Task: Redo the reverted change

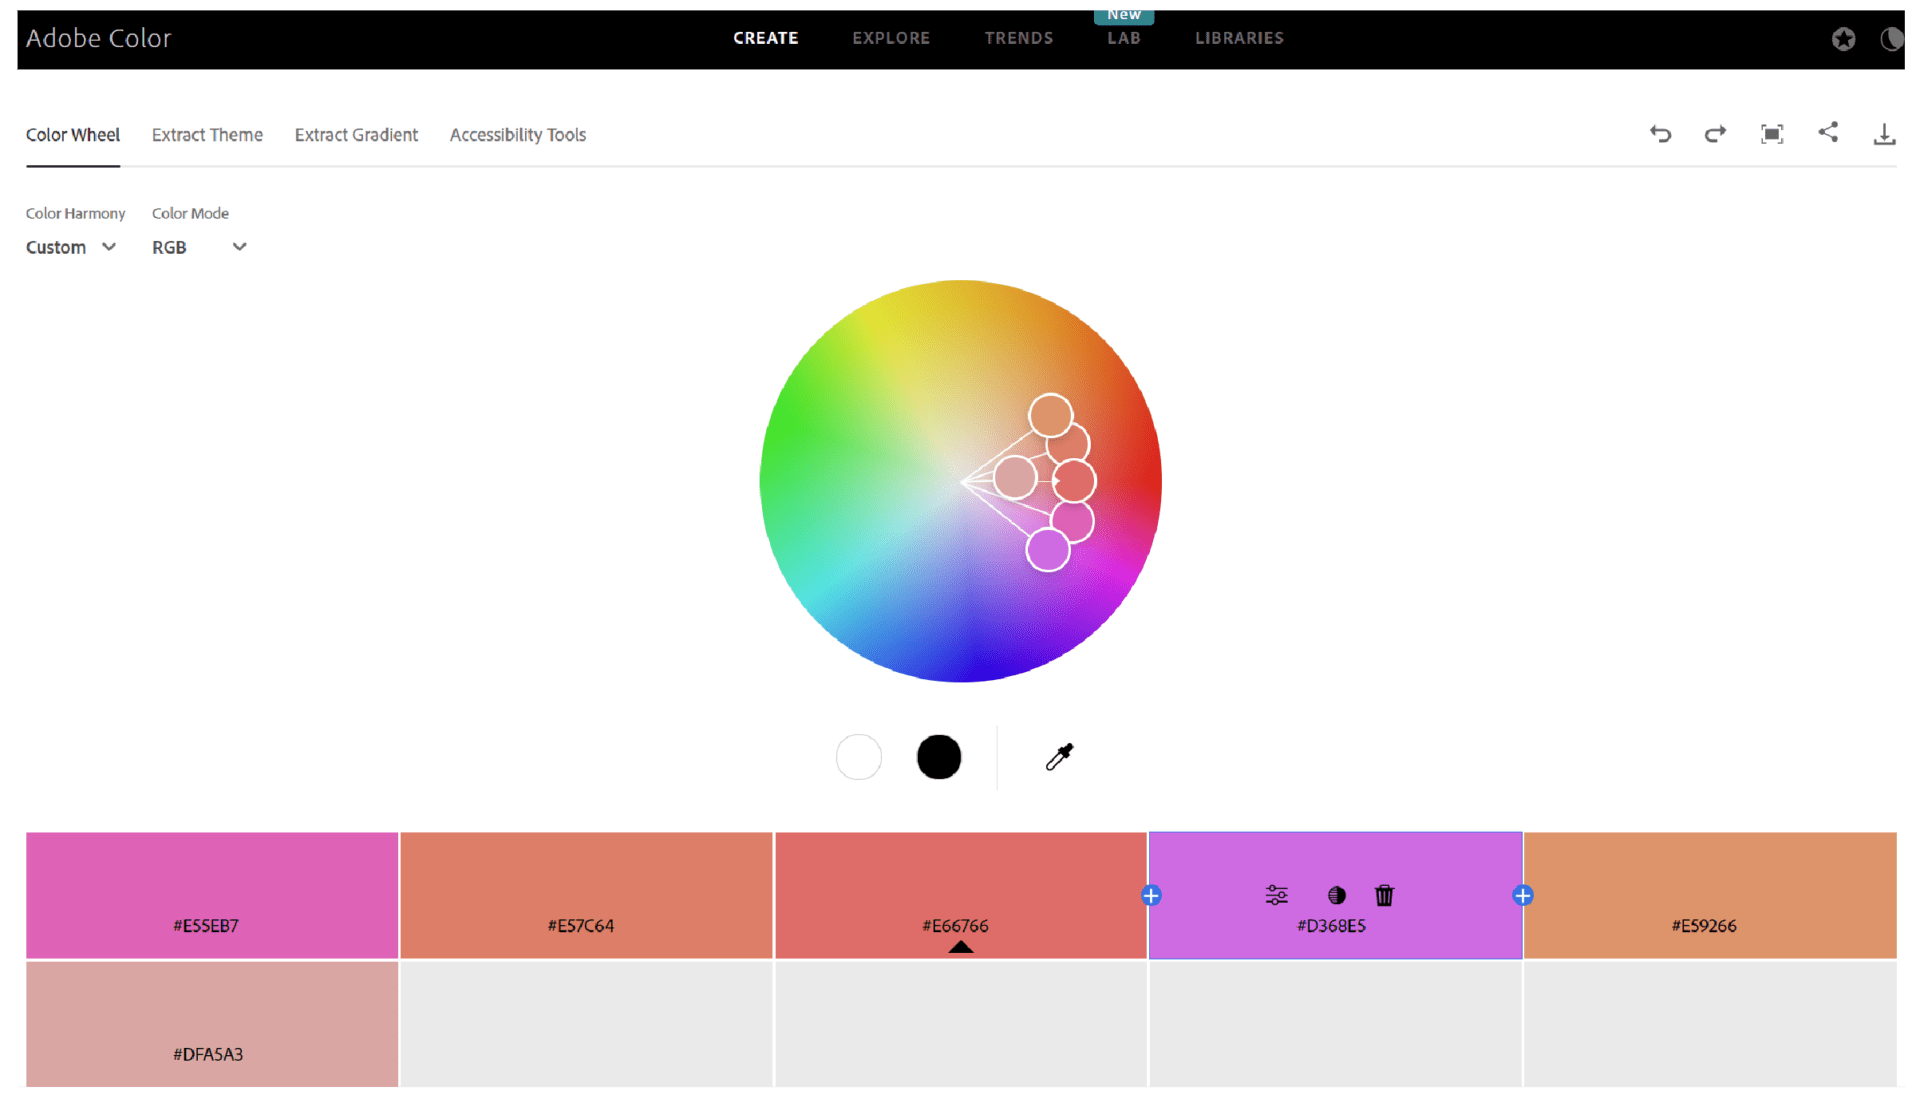Action: click(x=1715, y=134)
